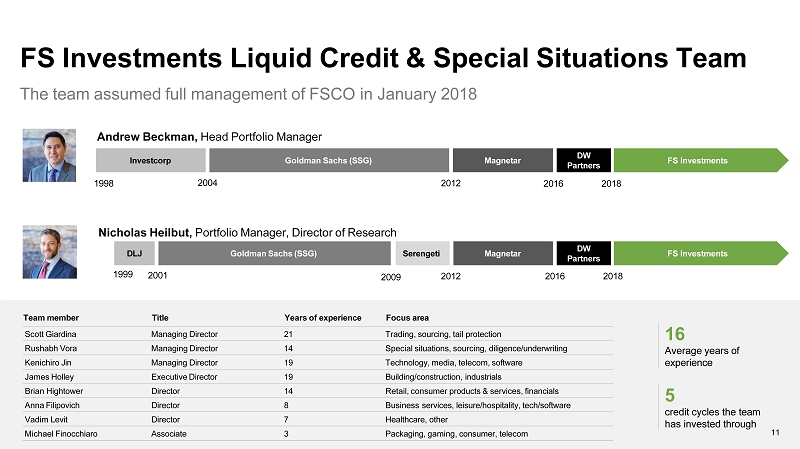Select Beckman's green FS Investments arrow
The height and width of the screenshot is (449, 800).
point(701,160)
